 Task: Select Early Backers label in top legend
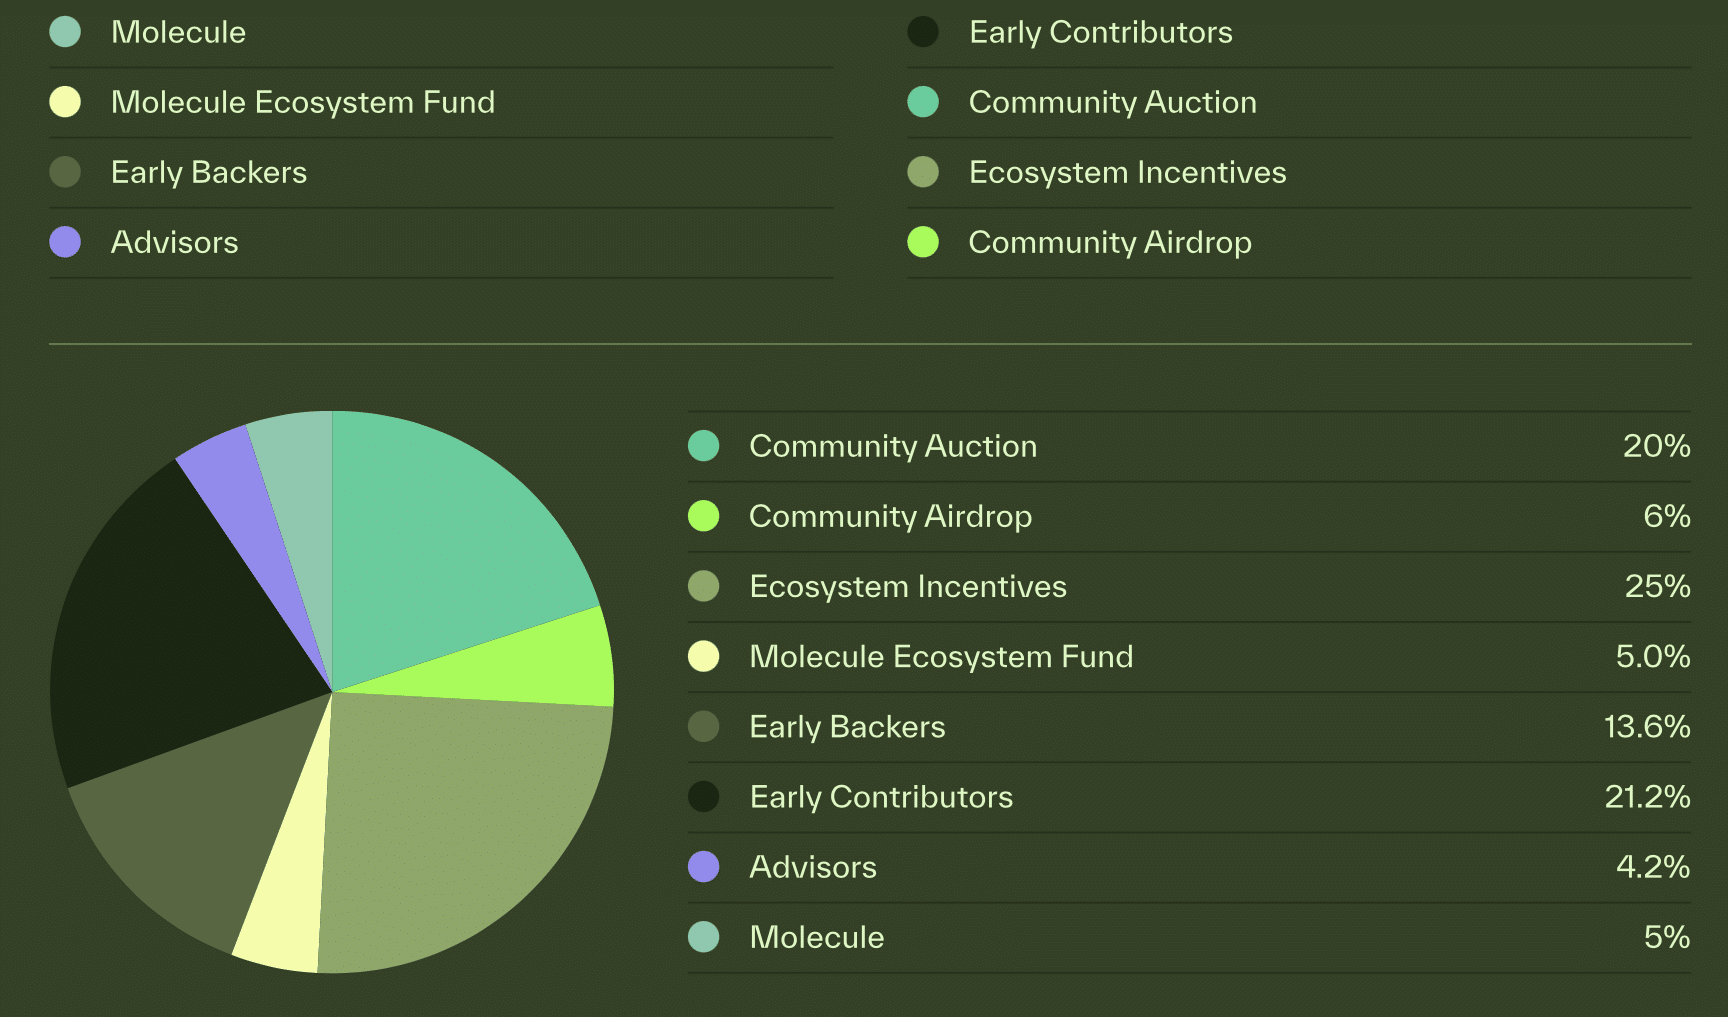click(209, 172)
